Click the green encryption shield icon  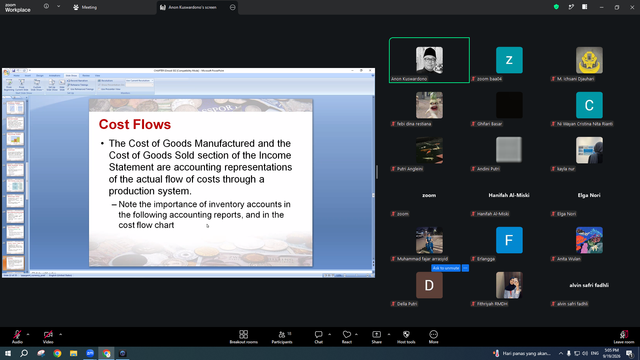556,7
